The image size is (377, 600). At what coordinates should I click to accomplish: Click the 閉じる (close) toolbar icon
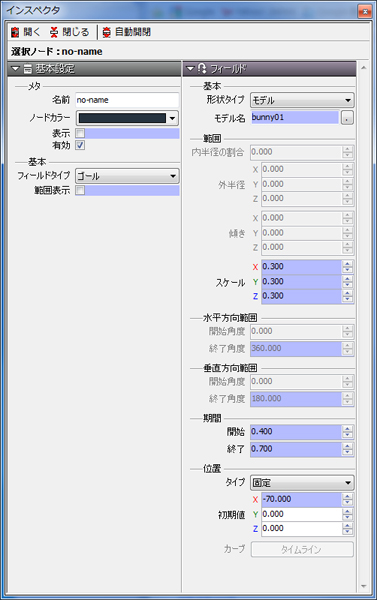point(54,32)
